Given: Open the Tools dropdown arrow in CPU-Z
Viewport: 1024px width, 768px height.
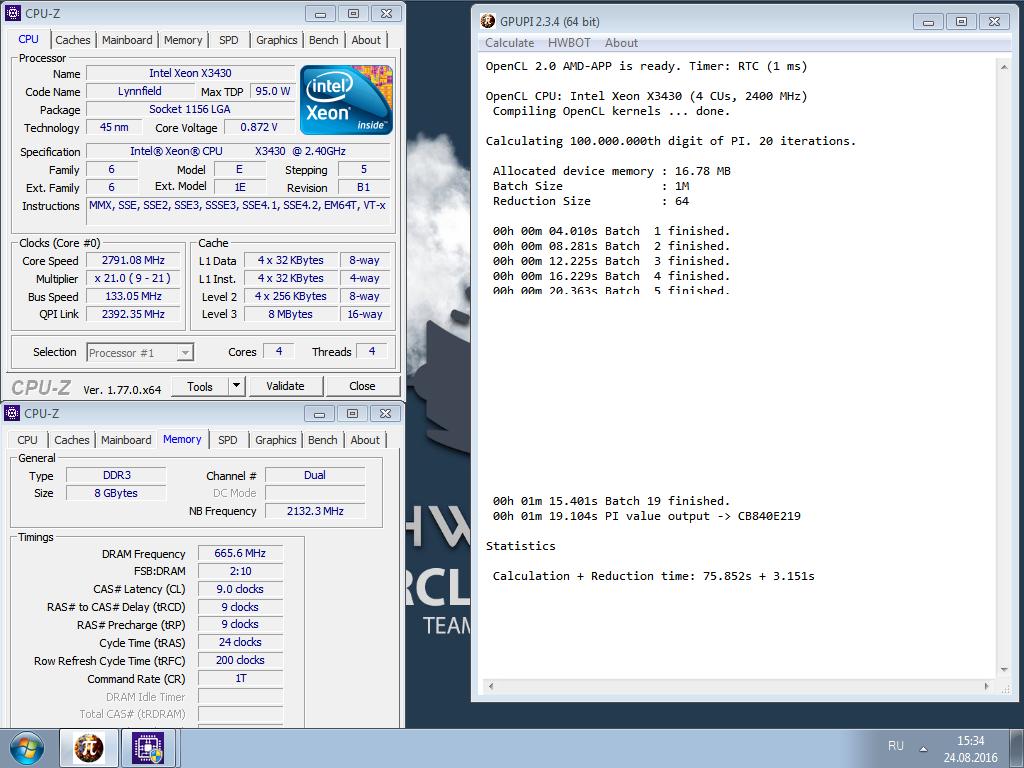Looking at the screenshot, I should point(236,386).
